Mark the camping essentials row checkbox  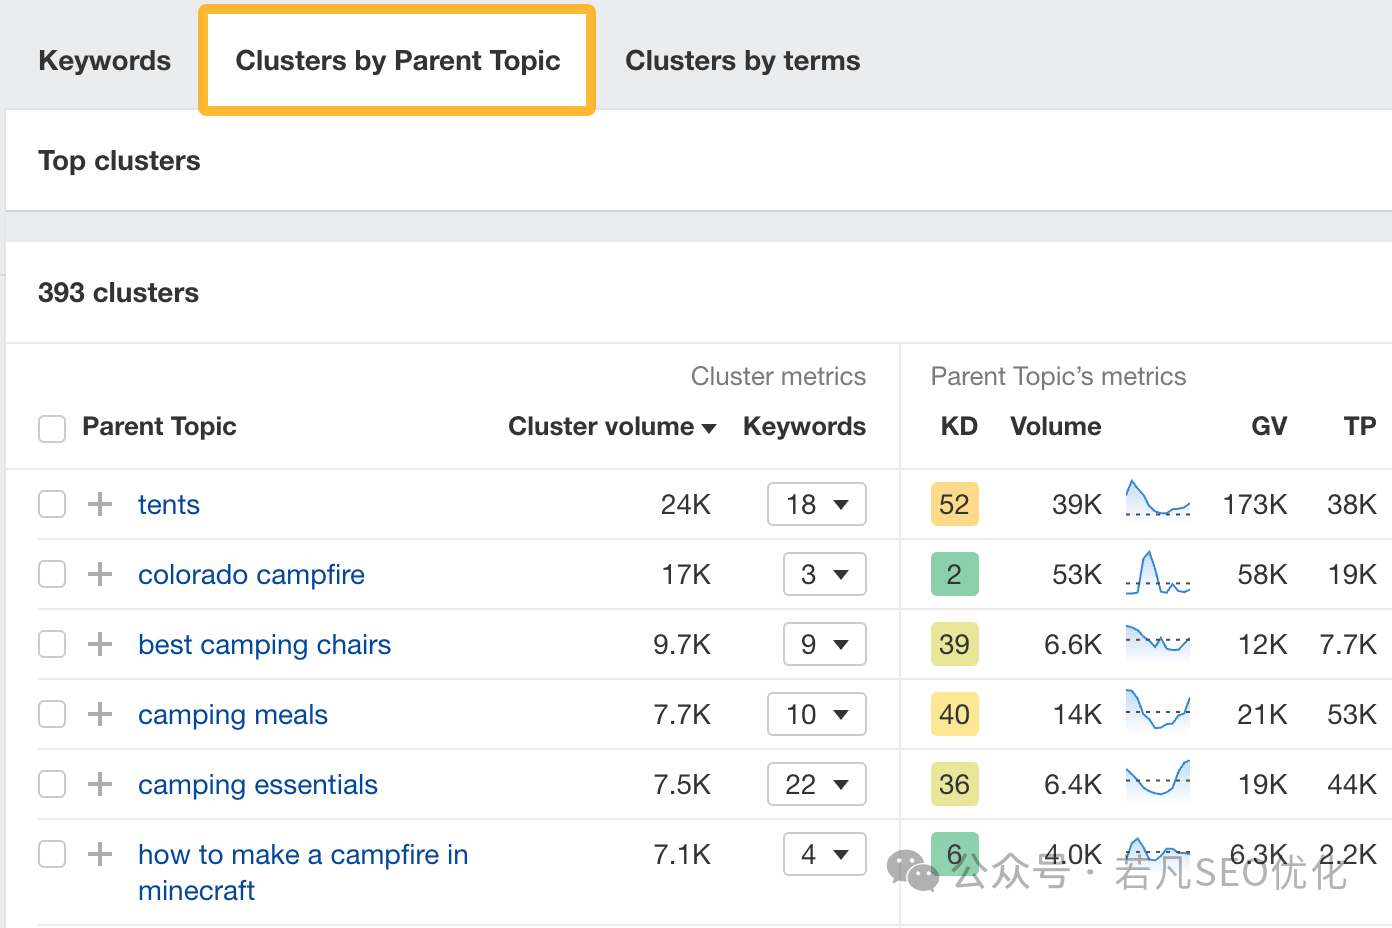tap(52, 784)
